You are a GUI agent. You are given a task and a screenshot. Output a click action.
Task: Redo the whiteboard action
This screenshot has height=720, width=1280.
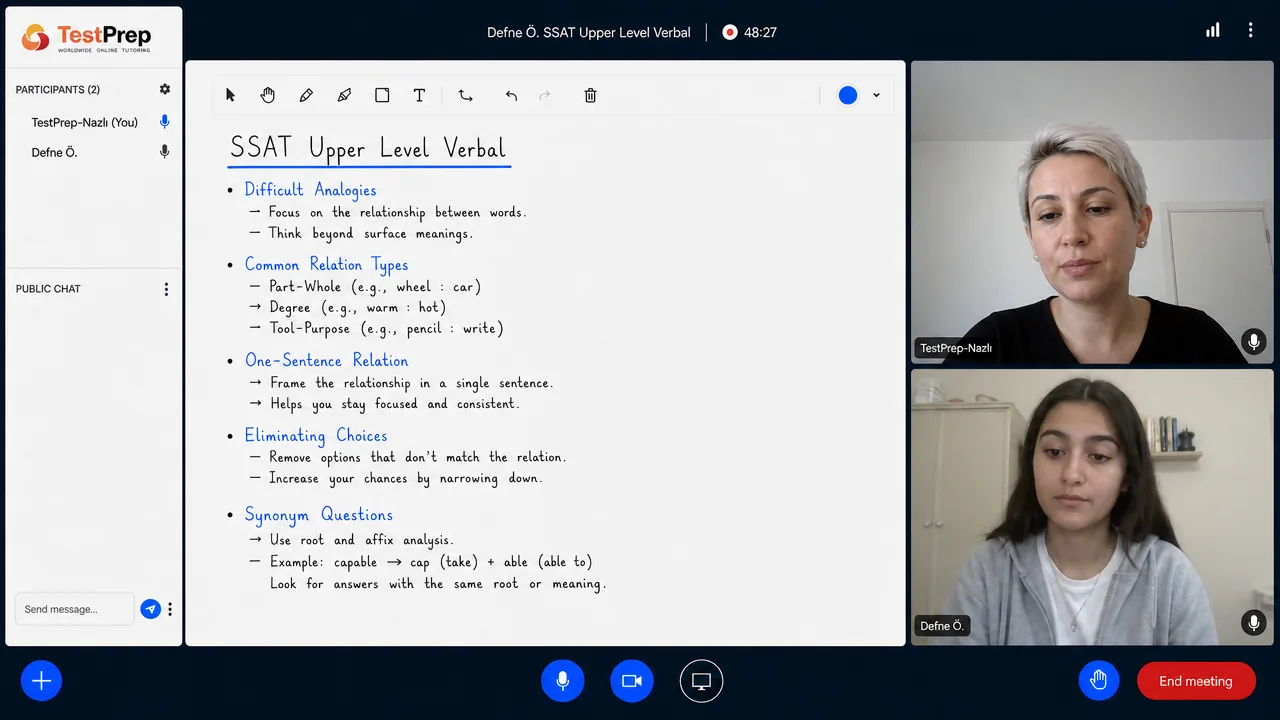[545, 95]
